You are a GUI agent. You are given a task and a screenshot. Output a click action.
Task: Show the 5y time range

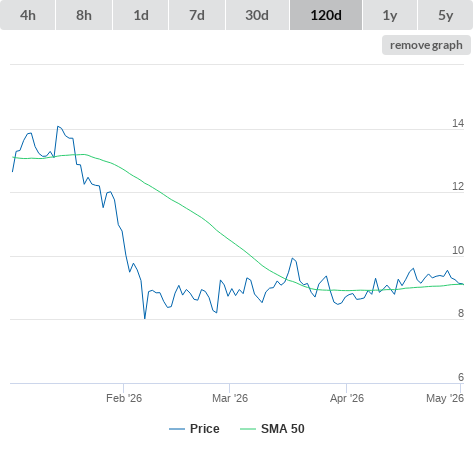pos(446,15)
